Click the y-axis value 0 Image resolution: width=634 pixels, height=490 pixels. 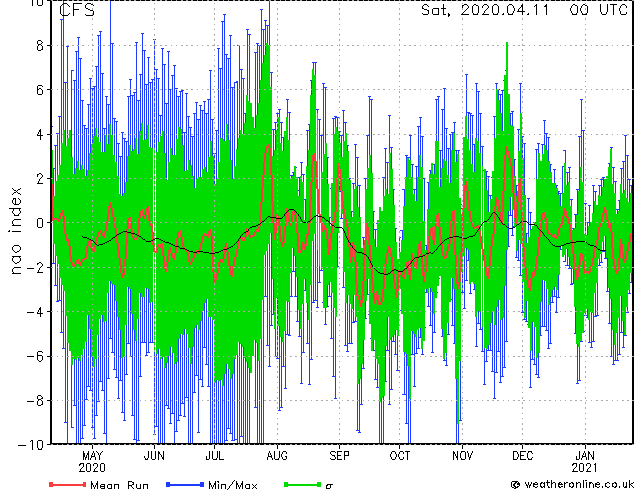(40, 223)
